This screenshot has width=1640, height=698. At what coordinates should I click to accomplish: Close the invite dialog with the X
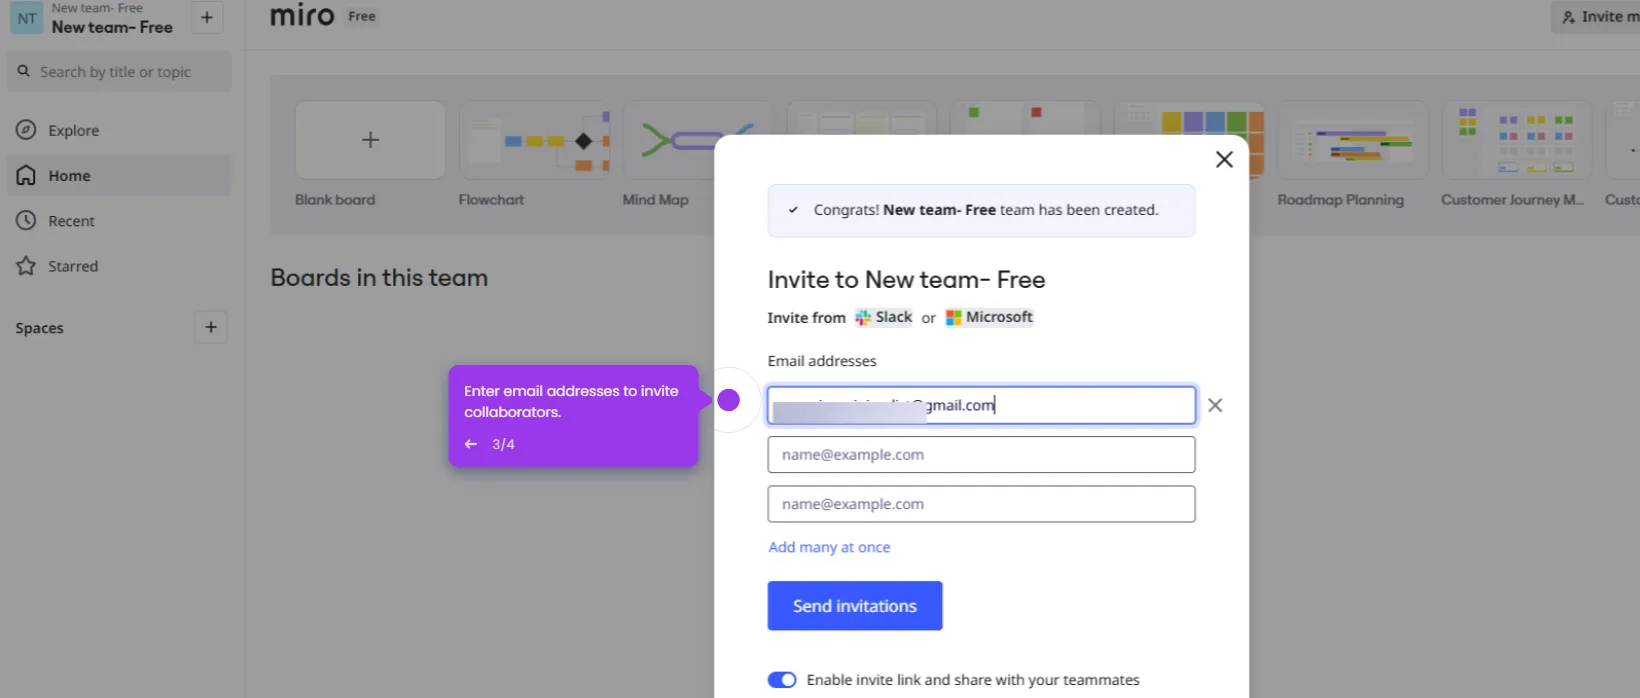[1224, 159]
